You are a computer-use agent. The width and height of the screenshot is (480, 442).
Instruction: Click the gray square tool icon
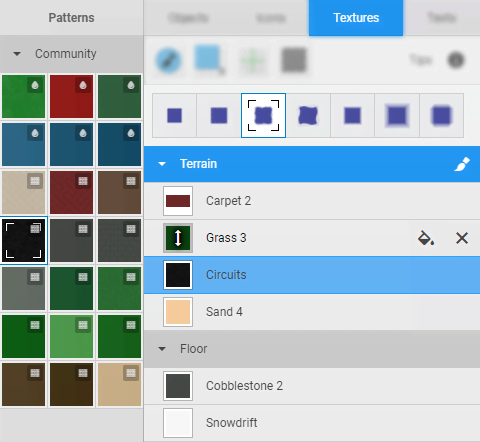click(294, 60)
